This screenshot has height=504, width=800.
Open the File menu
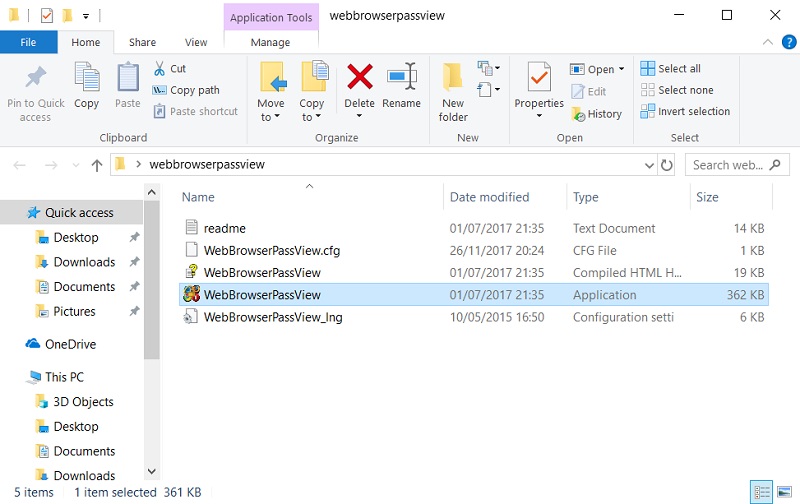click(x=28, y=42)
